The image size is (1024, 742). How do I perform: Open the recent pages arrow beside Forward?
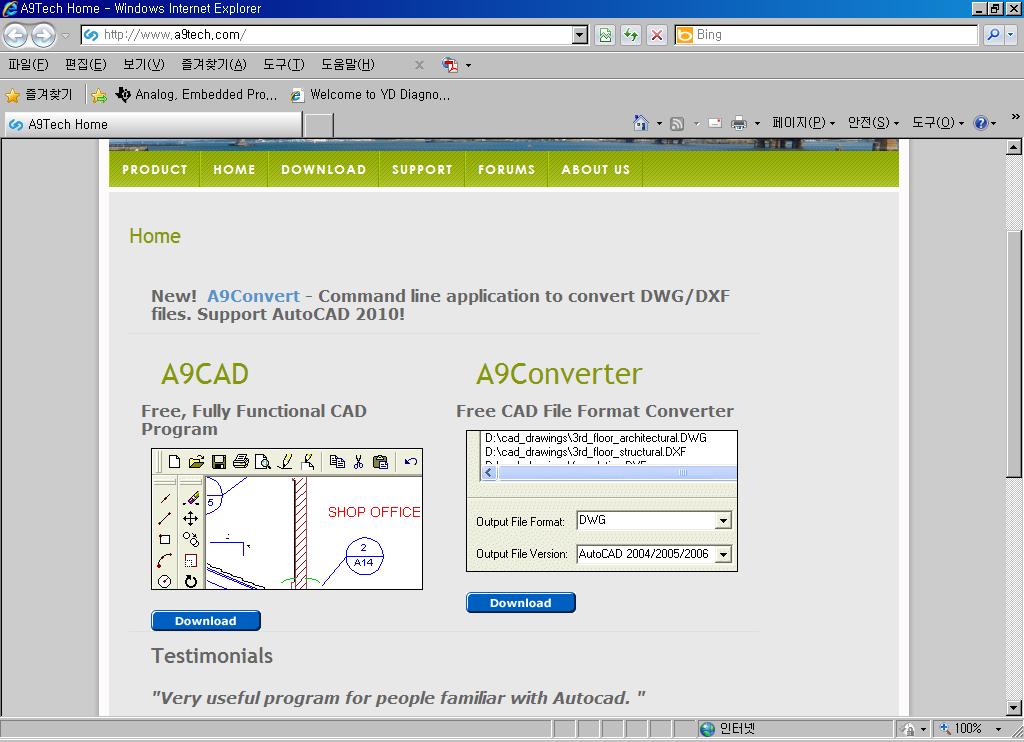click(65, 35)
